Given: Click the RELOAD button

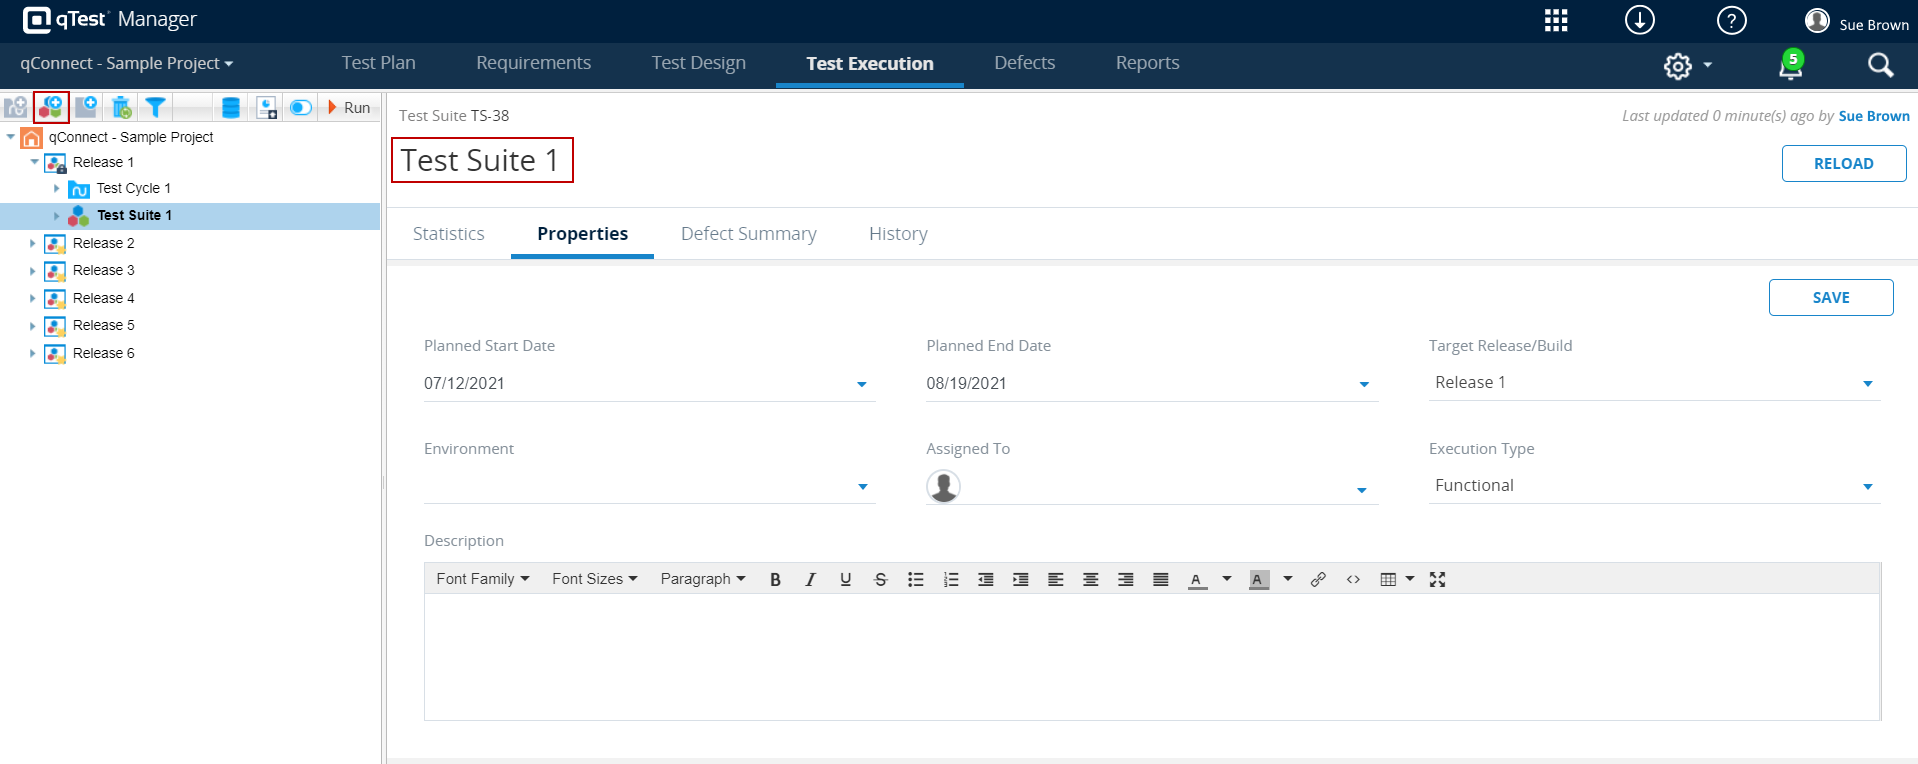Looking at the screenshot, I should point(1843,164).
